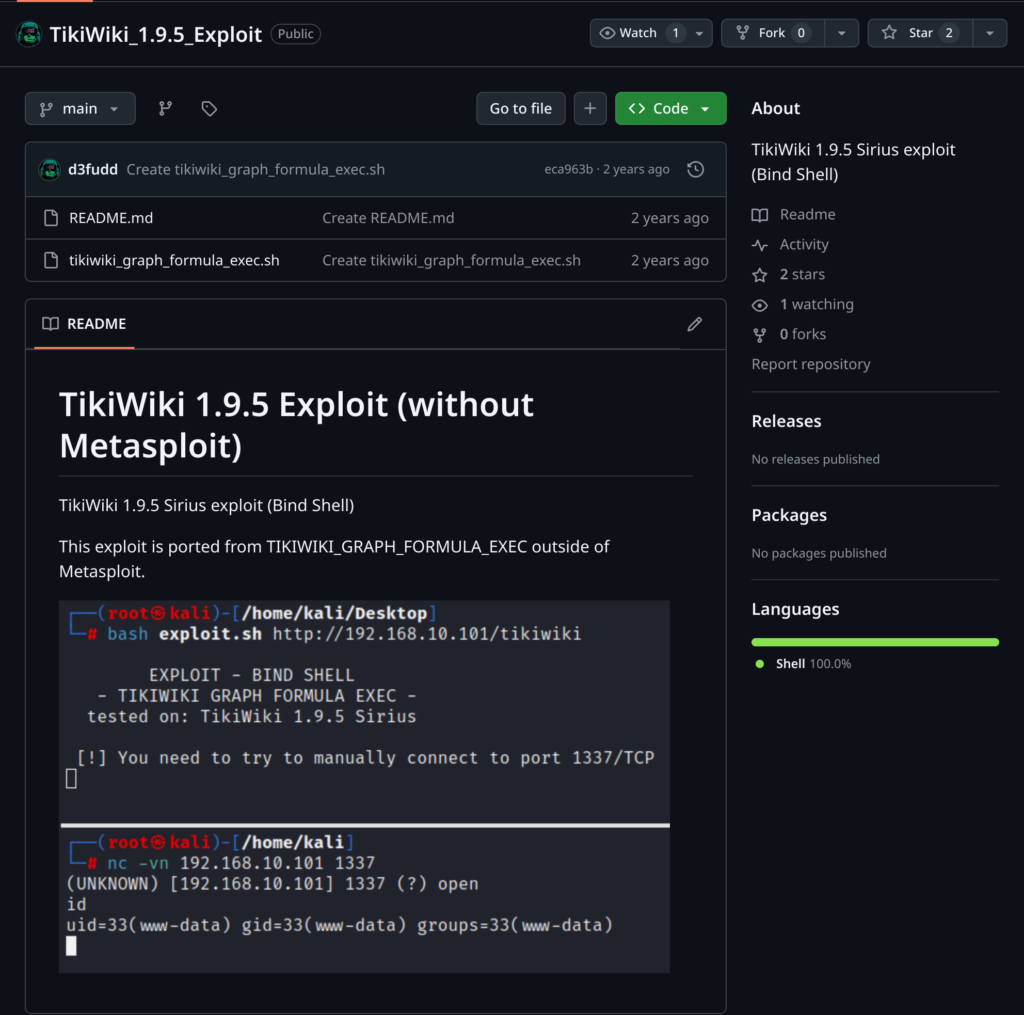Click the Go to file button
1024x1015 pixels.
tap(520, 108)
